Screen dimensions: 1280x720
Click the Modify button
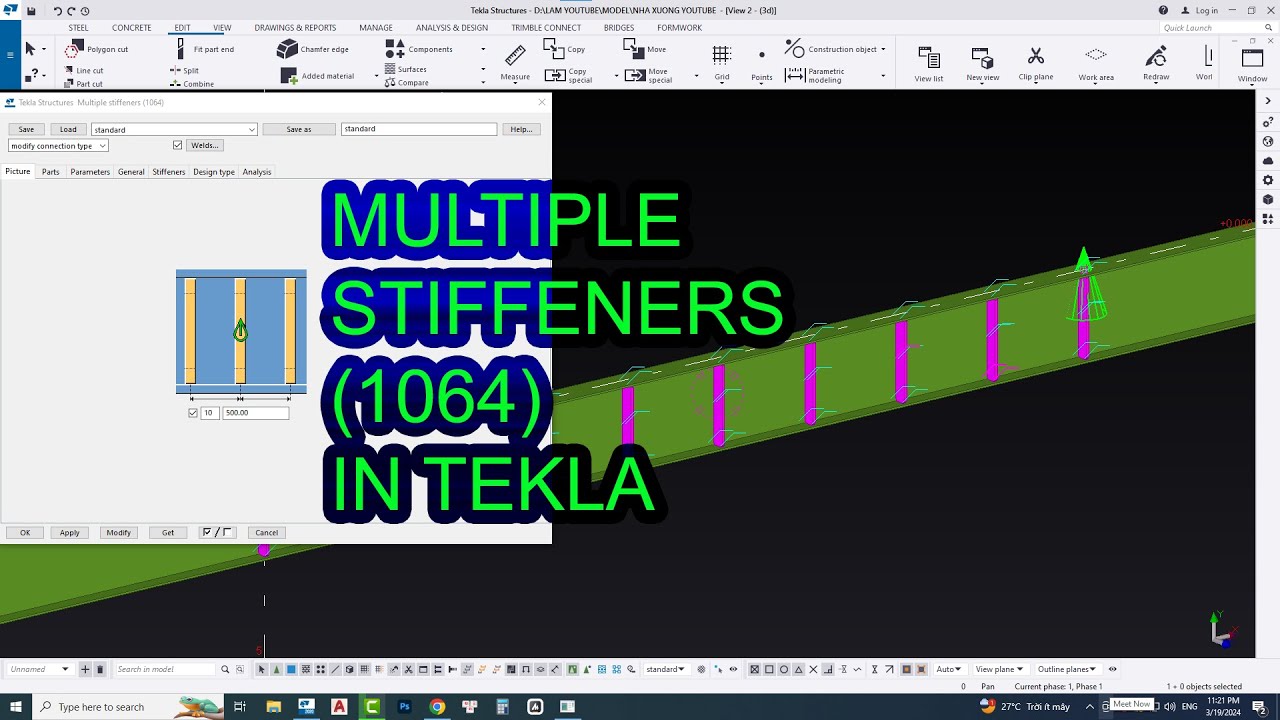click(x=118, y=532)
